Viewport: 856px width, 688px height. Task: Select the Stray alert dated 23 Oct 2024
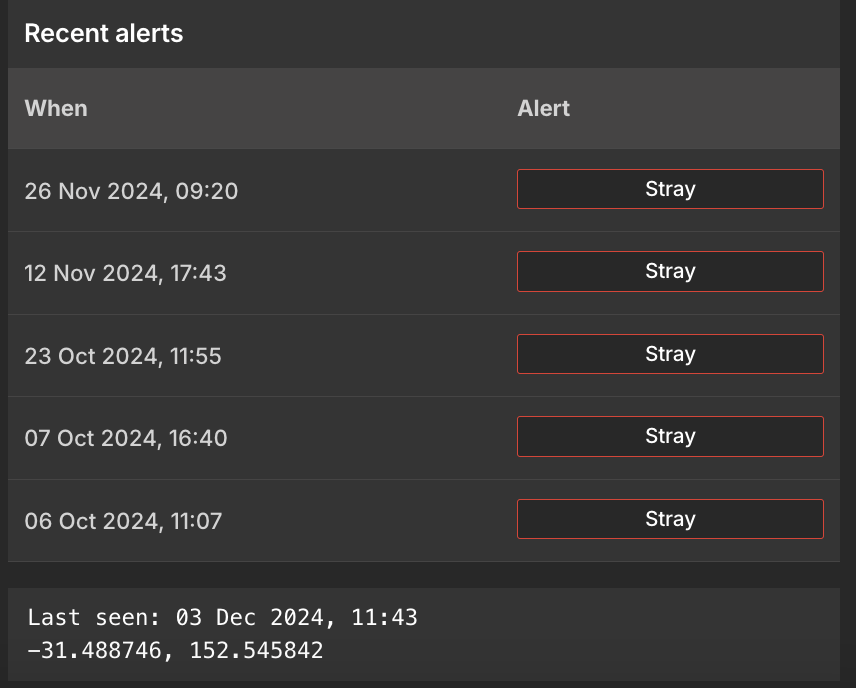click(x=670, y=354)
